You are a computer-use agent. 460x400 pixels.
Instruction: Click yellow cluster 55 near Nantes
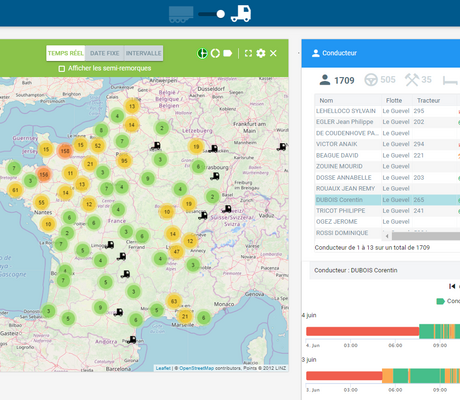pyautogui.click(x=41, y=202)
